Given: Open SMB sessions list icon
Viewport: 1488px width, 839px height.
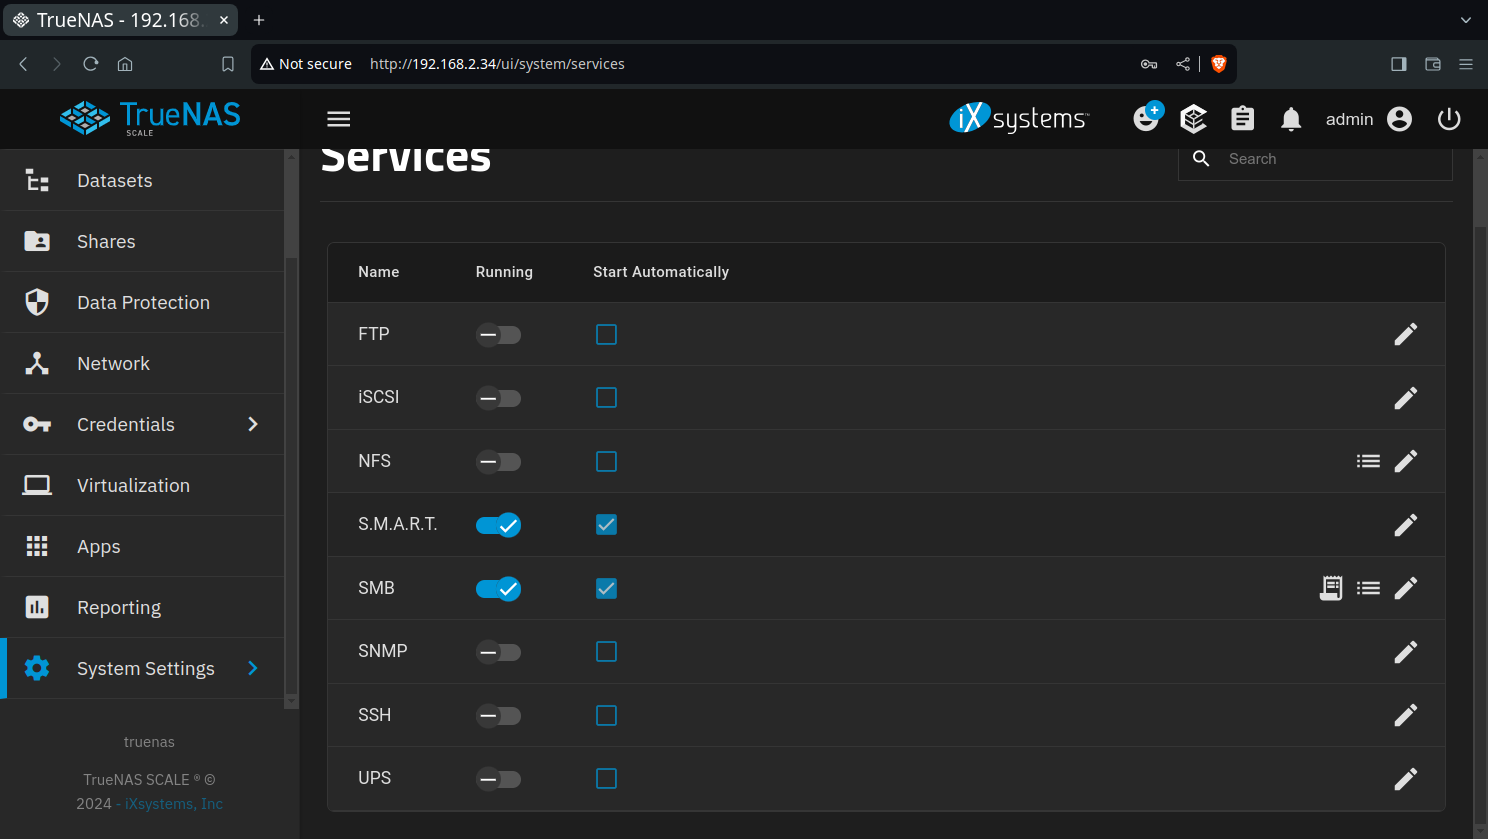Looking at the screenshot, I should tap(1368, 588).
